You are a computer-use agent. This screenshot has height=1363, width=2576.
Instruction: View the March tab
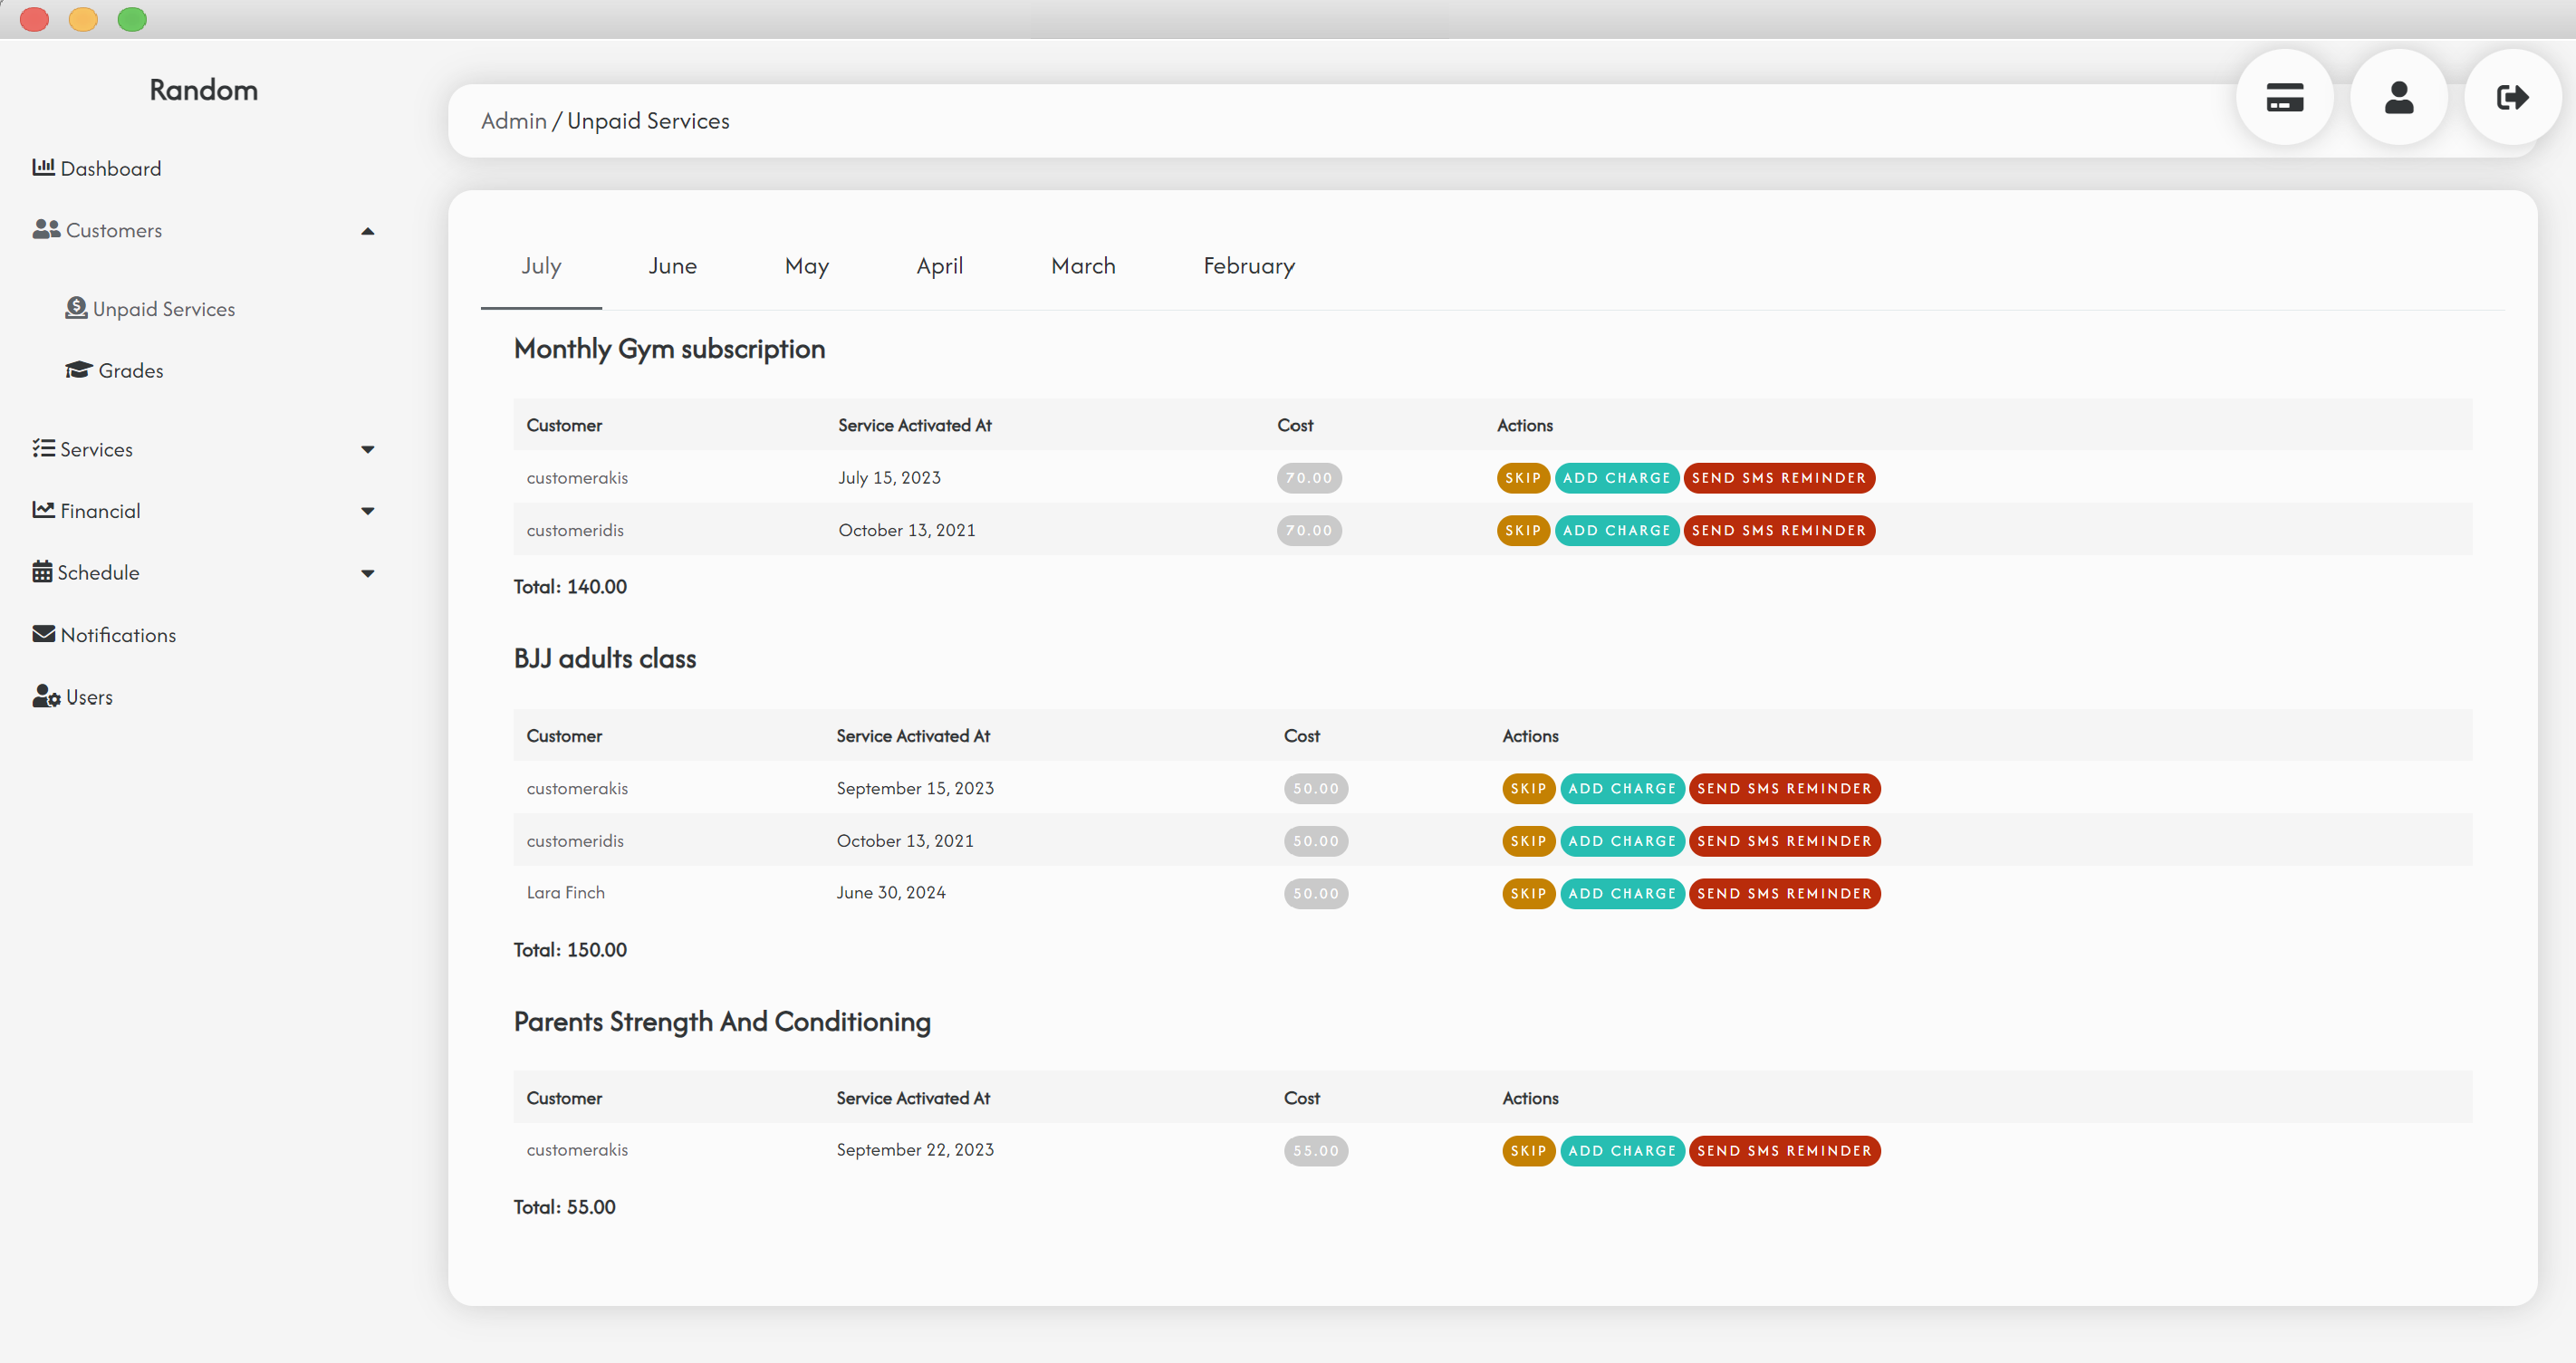tap(1083, 266)
